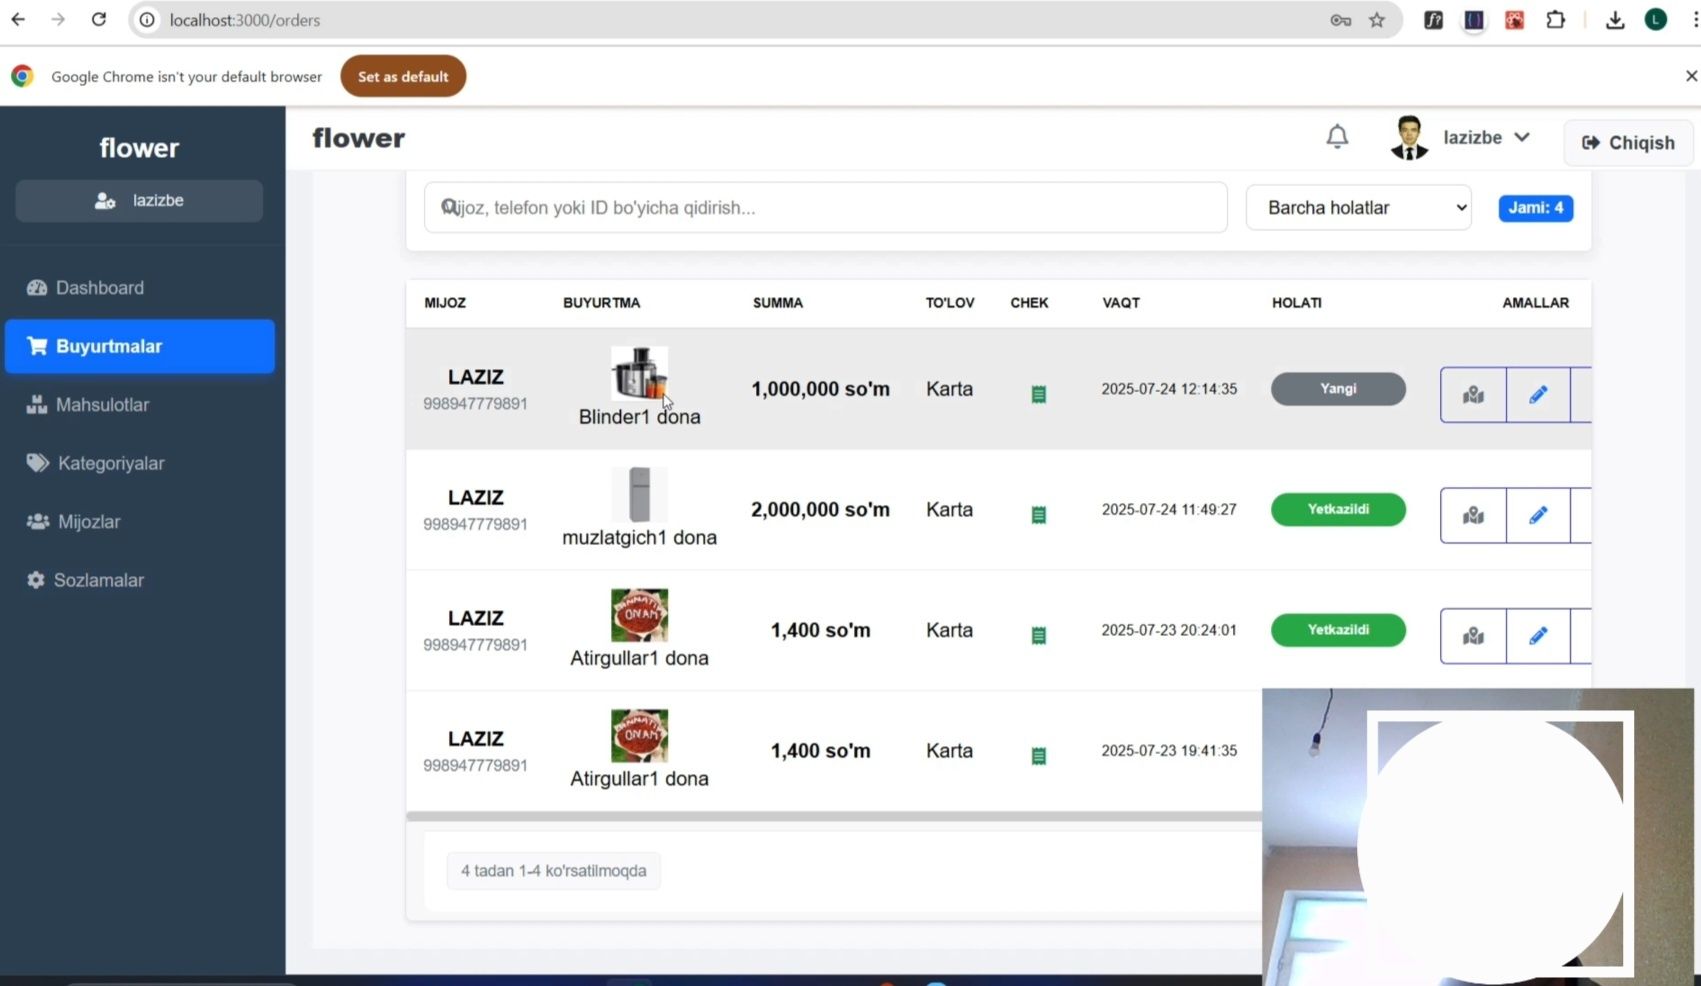Click the Blinder product thumbnail

639,373
